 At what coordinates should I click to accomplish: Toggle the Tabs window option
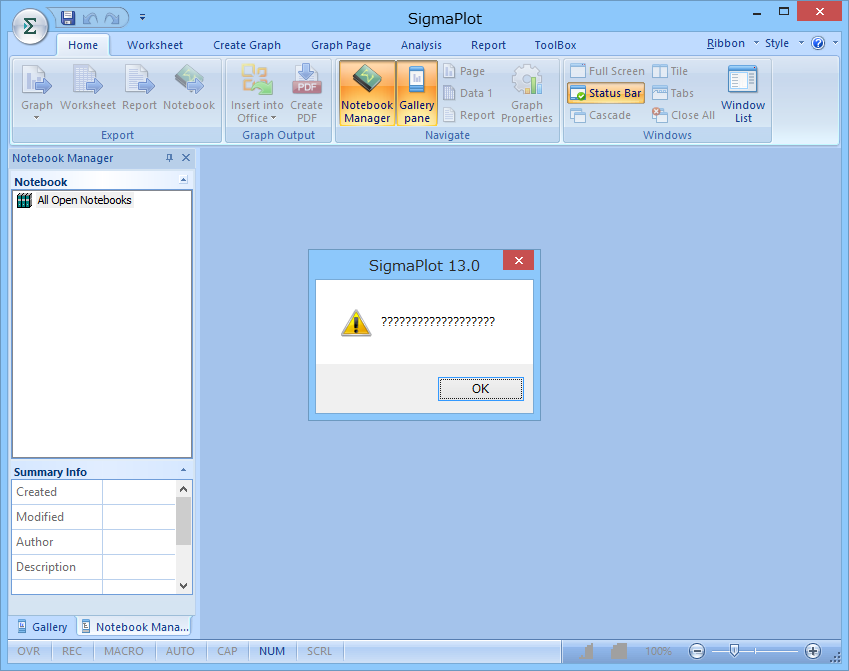[x=673, y=93]
